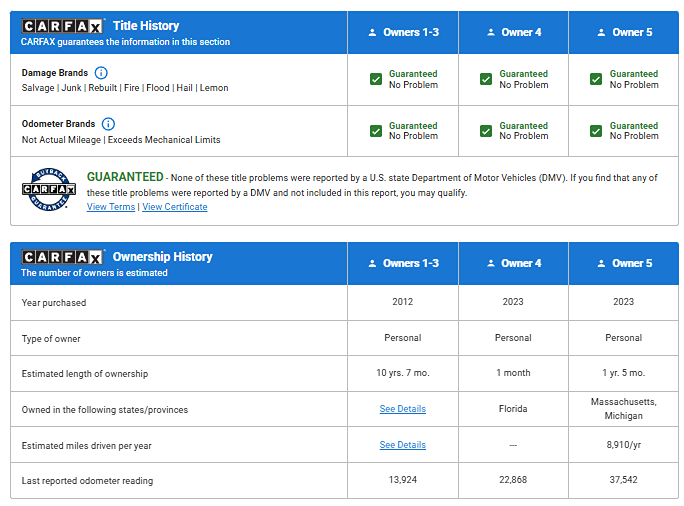Select the Owner 4 column header in Ownership History
Viewport: 684px width, 506px height.
513,263
